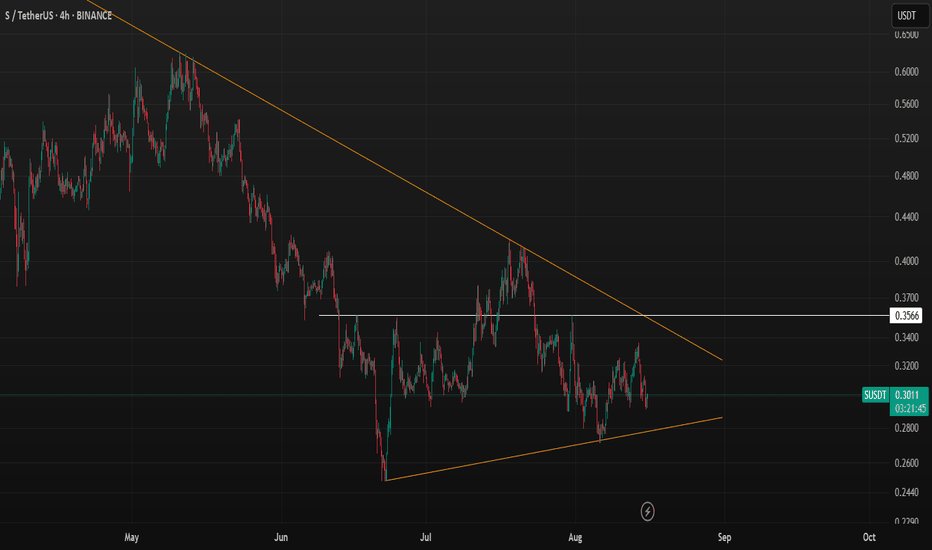Click the 0.4800 price axis label
932x550 pixels.
click(906, 175)
